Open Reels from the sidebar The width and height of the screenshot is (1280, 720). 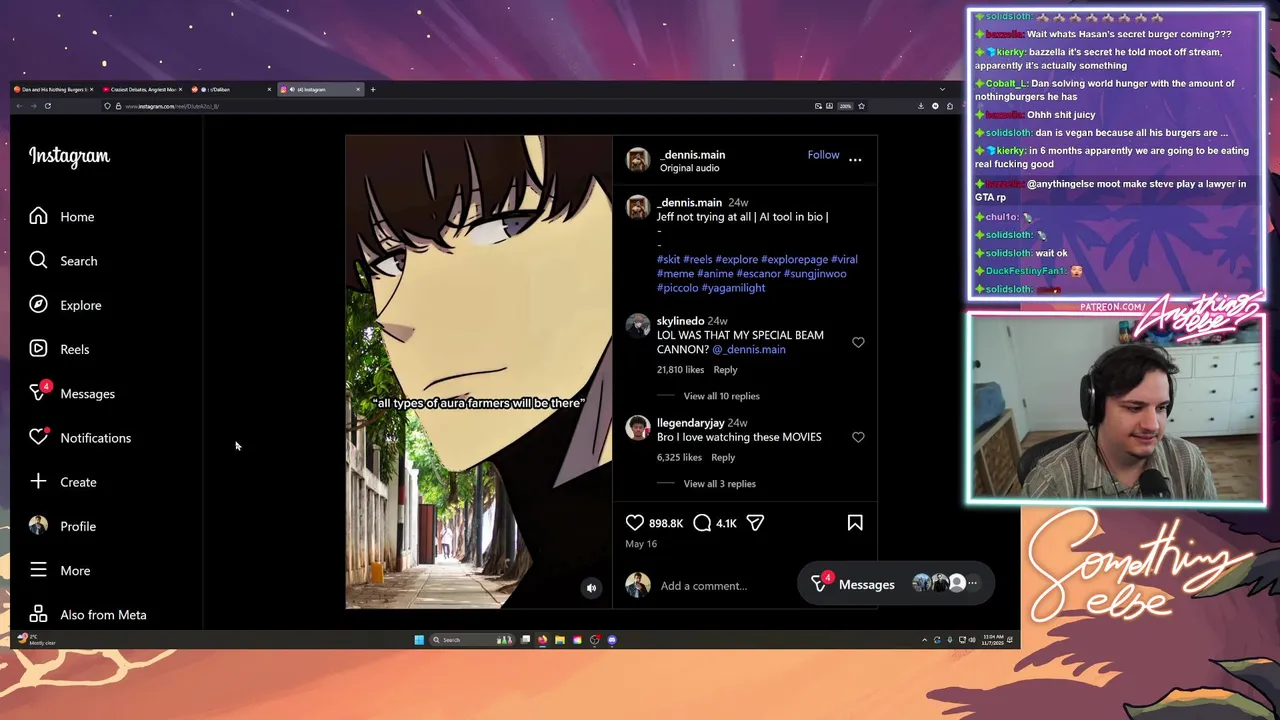(x=60, y=349)
